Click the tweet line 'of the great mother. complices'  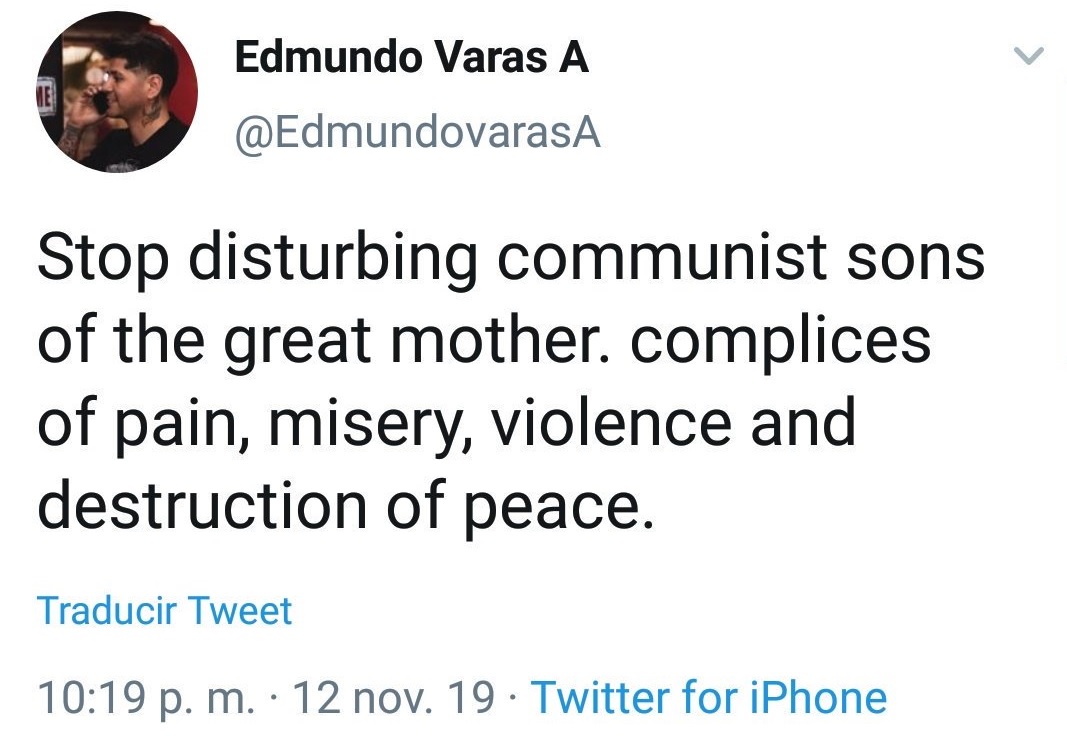pyautogui.click(x=484, y=341)
